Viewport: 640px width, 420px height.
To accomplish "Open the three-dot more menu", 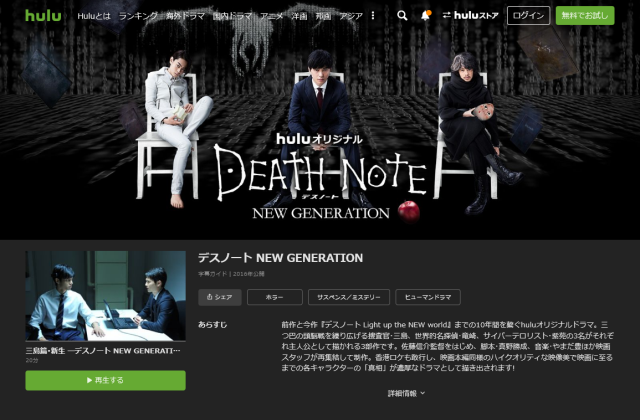I will (x=373, y=16).
